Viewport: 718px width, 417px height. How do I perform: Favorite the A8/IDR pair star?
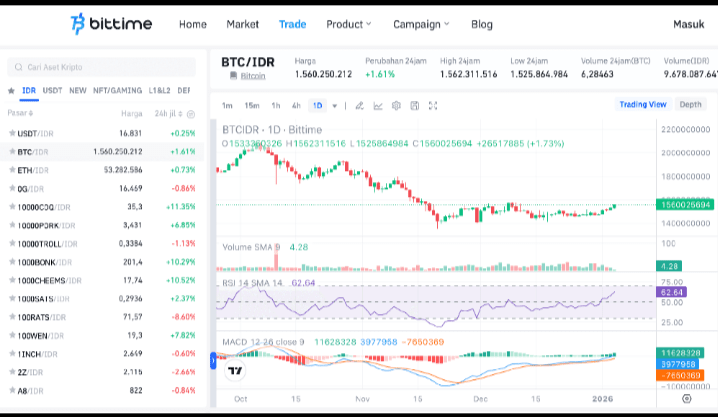coord(12,390)
